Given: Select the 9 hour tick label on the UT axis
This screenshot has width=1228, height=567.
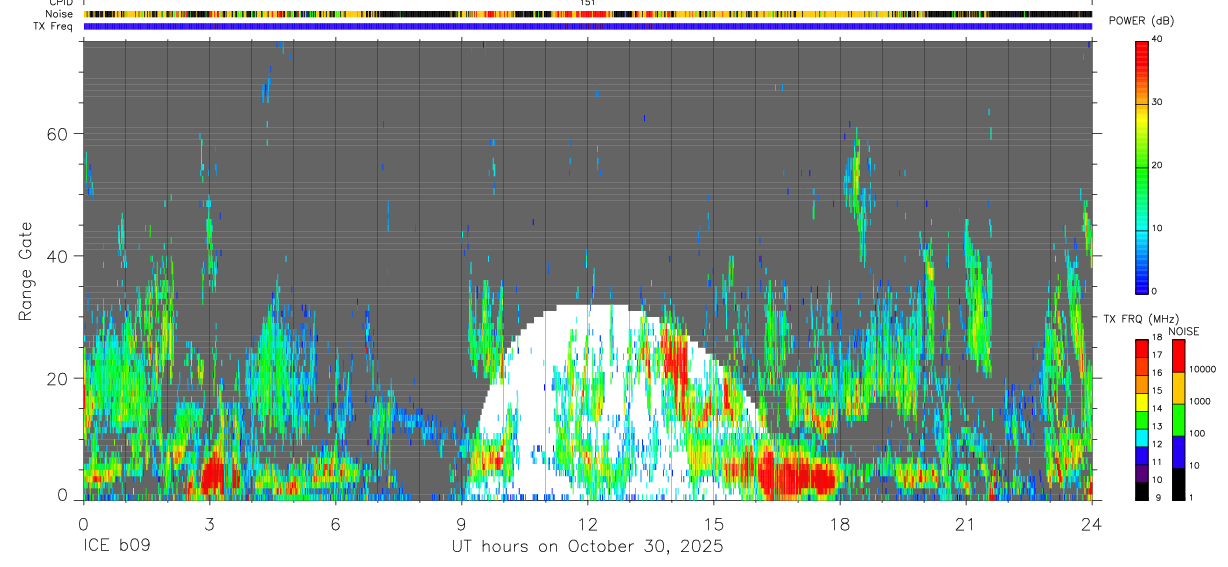Looking at the screenshot, I should click(x=461, y=524).
